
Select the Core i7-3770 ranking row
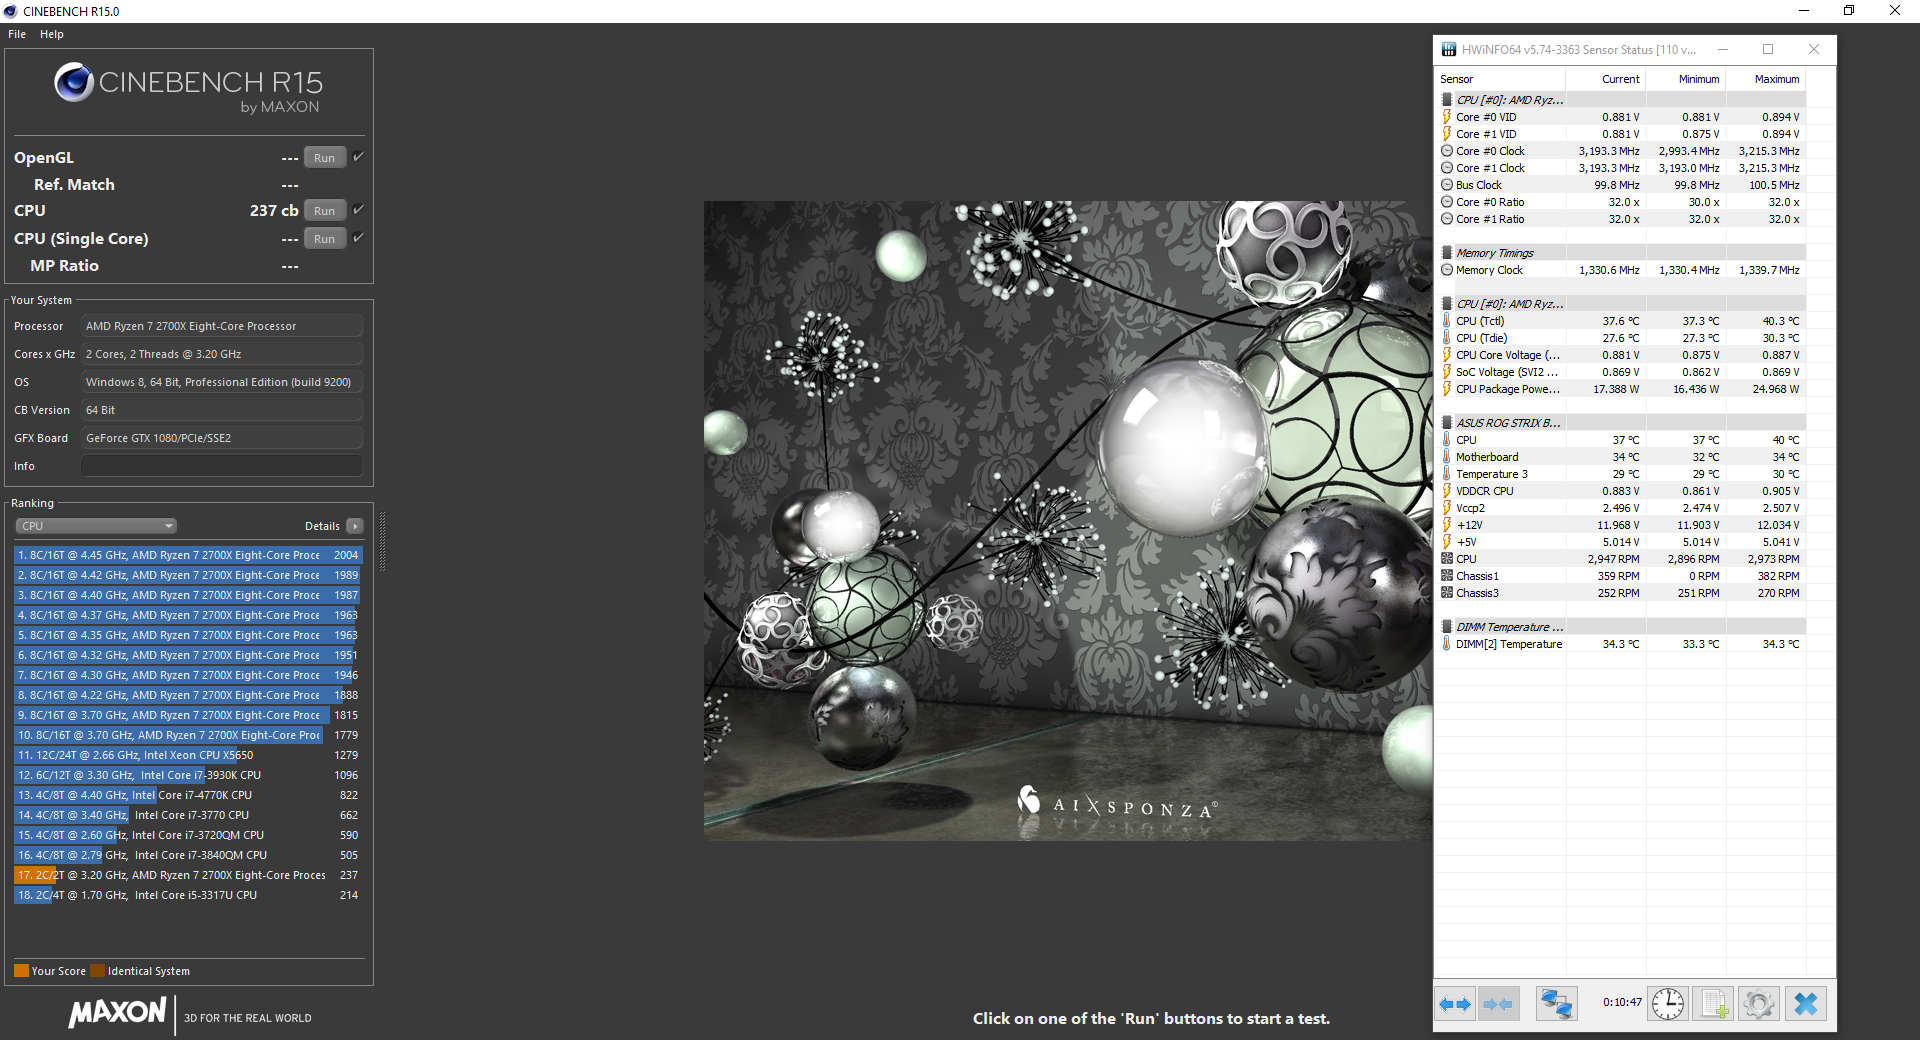(188, 815)
